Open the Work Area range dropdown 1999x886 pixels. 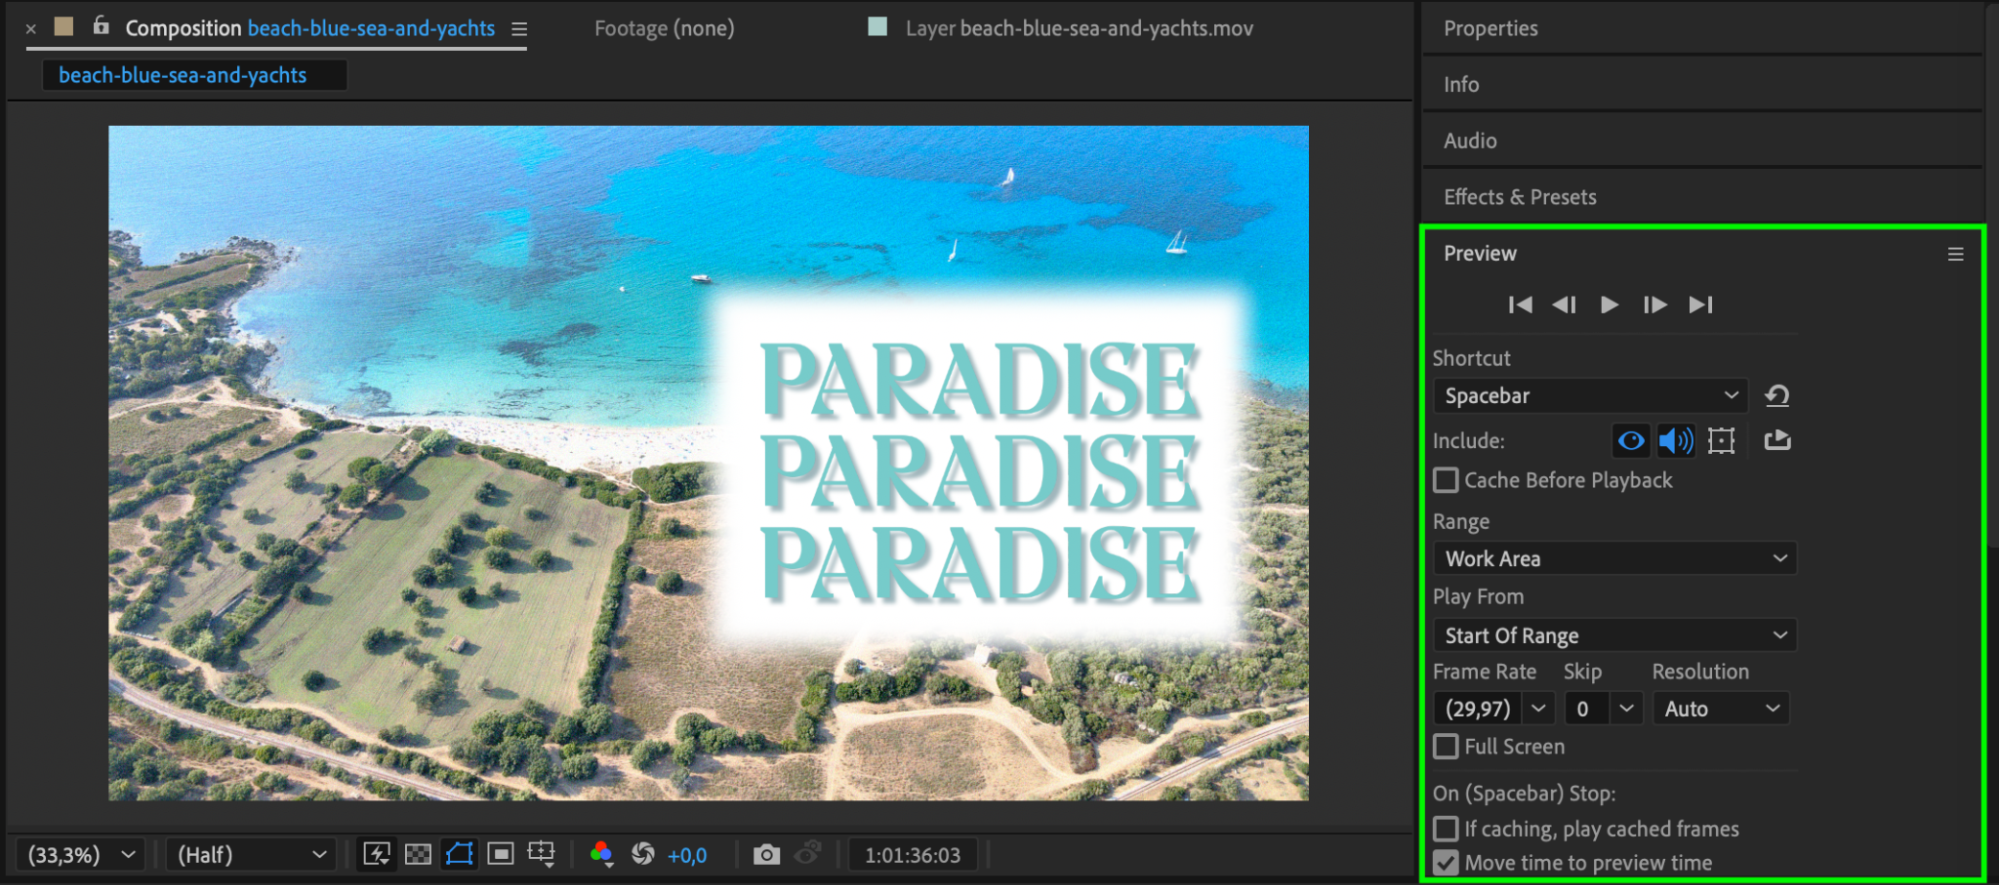[x=1615, y=559]
